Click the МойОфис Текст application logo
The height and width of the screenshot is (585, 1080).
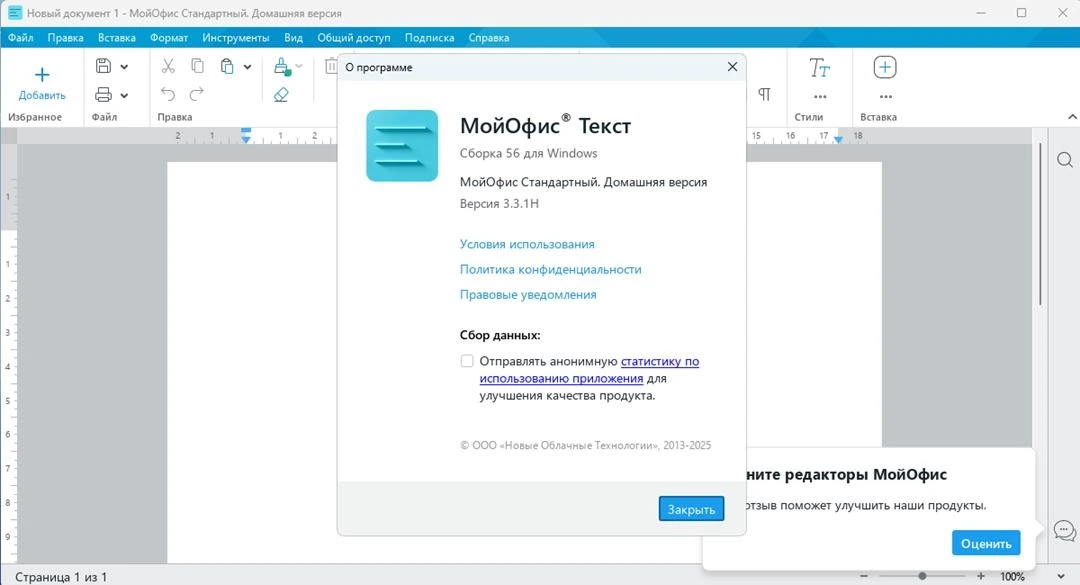(402, 145)
